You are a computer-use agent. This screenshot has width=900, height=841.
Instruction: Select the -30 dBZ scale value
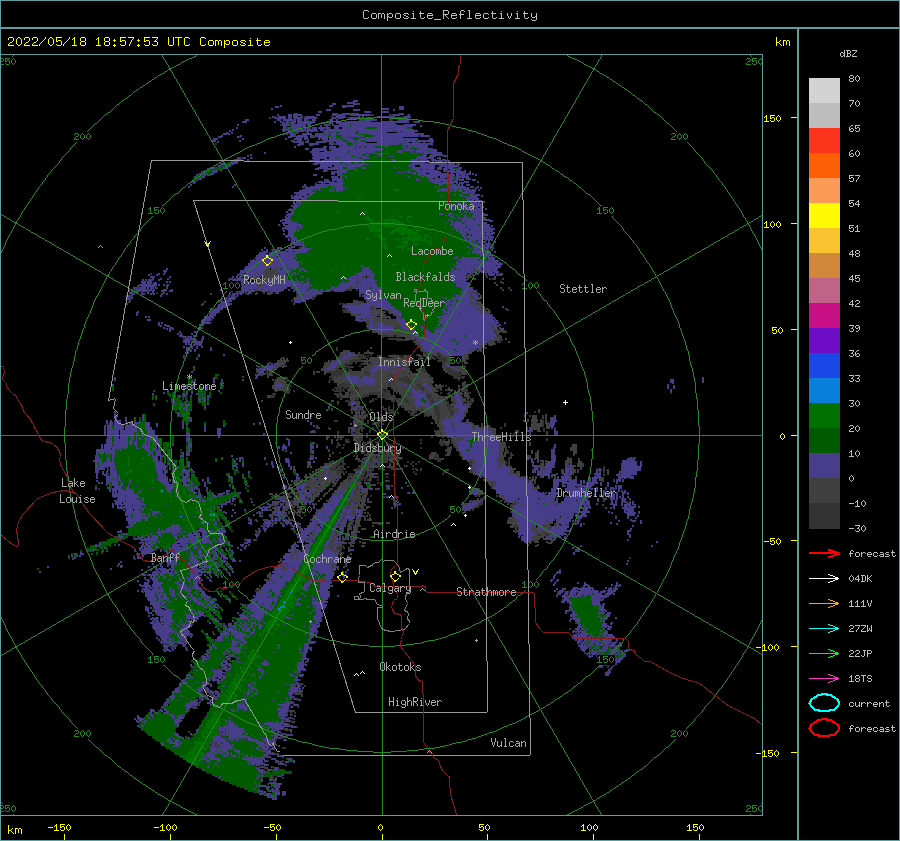tap(857, 528)
